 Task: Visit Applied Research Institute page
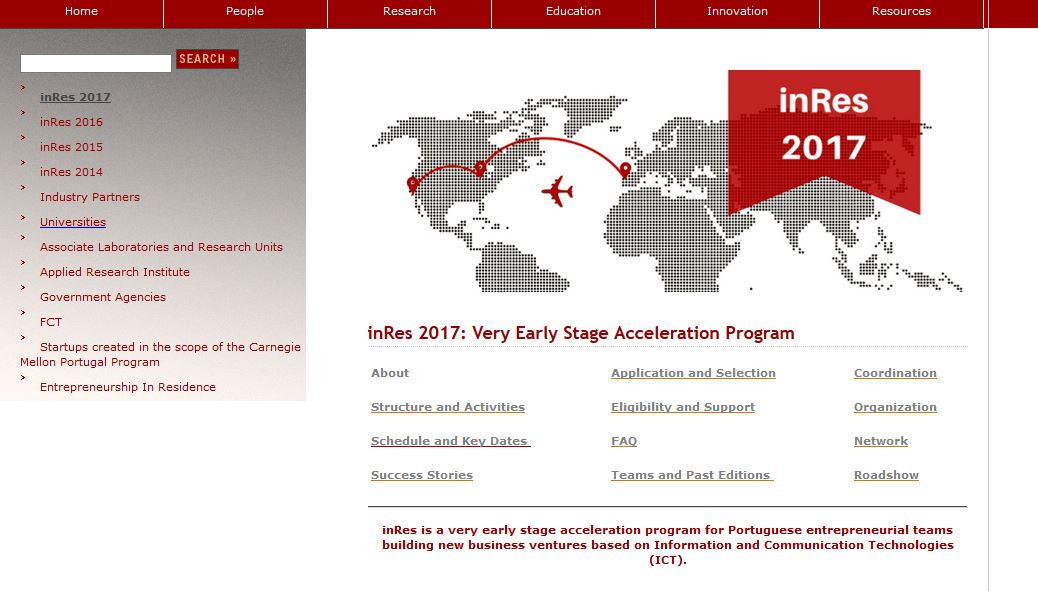(115, 272)
